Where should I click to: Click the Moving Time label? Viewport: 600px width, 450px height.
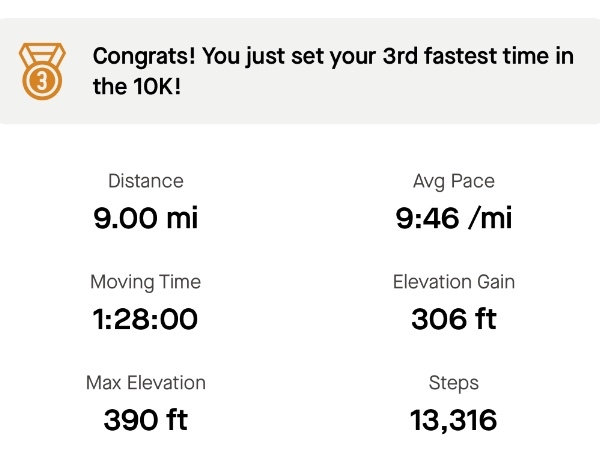[x=145, y=282]
